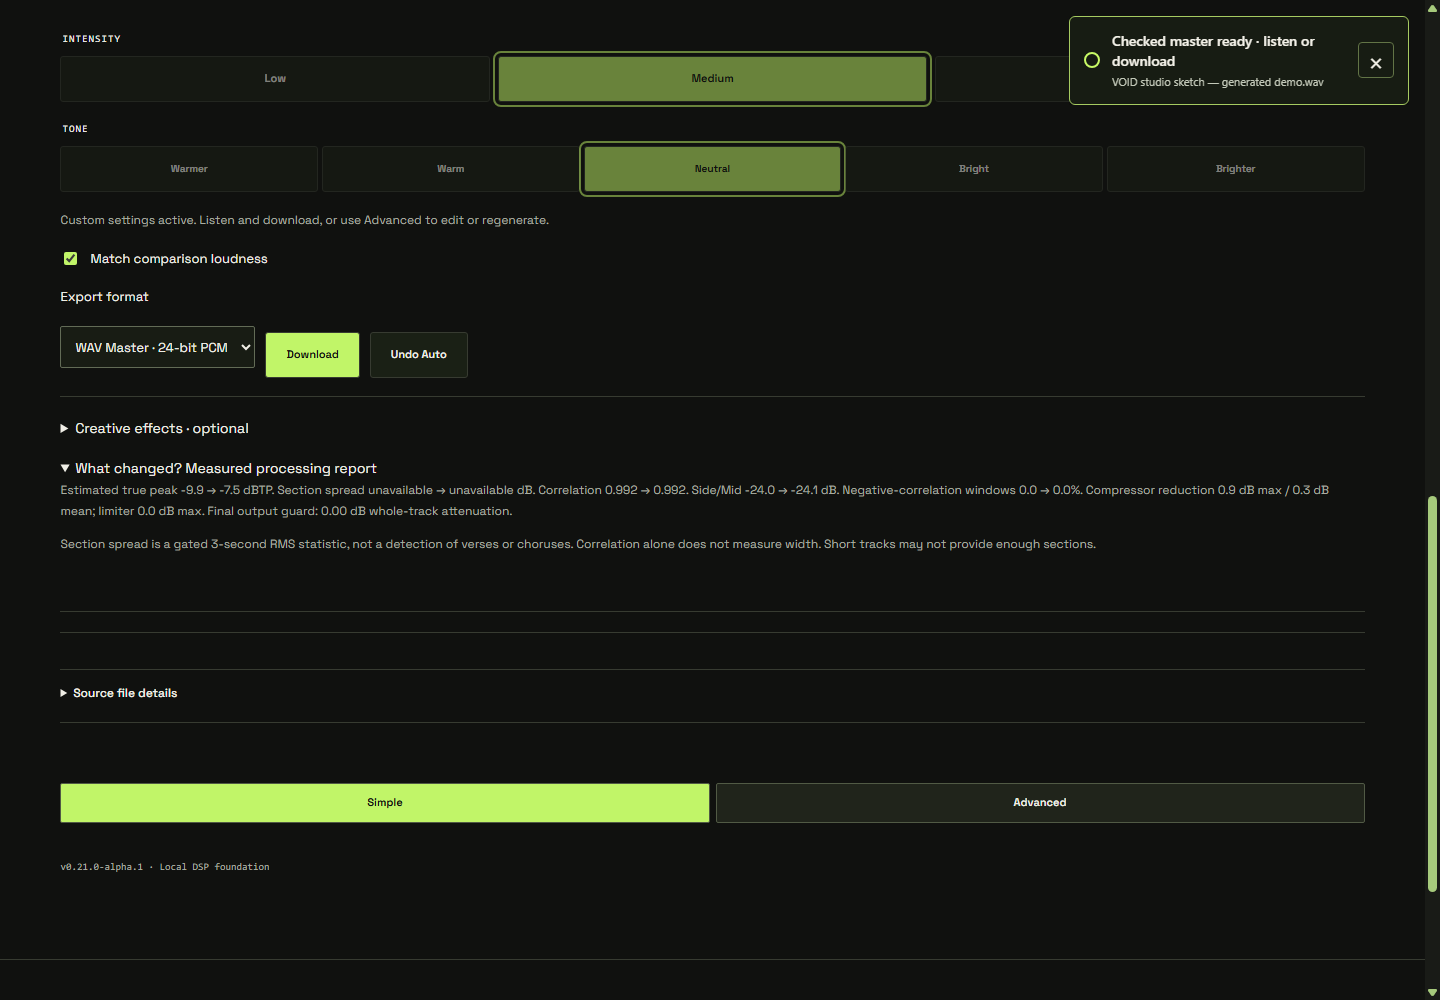Switch to Advanced mode
The width and height of the screenshot is (1440, 1000).
coord(1040,803)
